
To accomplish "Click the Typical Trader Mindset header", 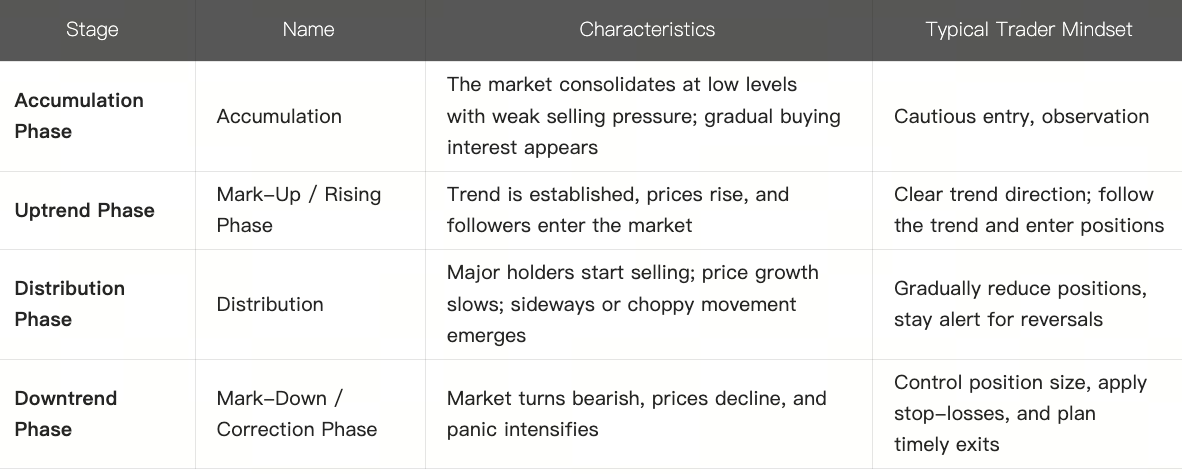I will pos(1028,30).
